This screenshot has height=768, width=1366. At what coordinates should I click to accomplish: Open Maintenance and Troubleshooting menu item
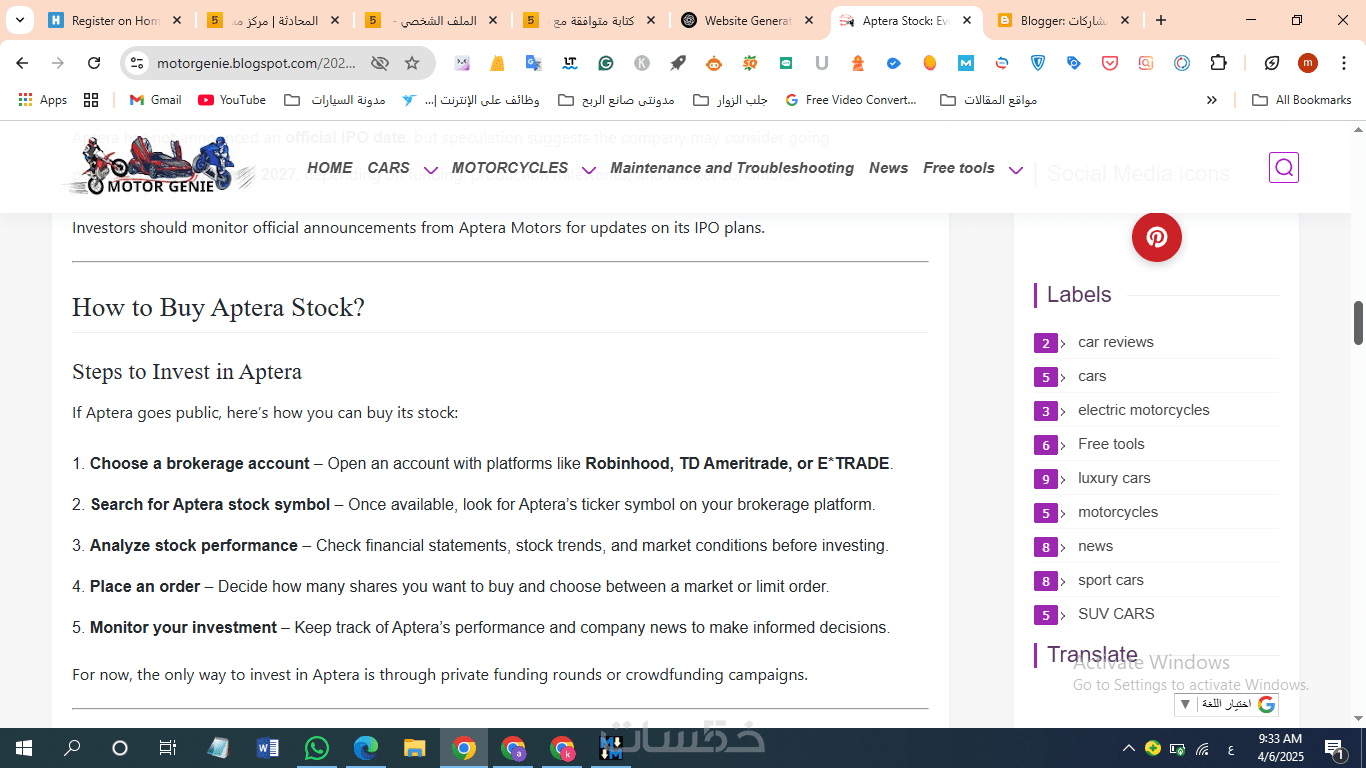click(732, 168)
